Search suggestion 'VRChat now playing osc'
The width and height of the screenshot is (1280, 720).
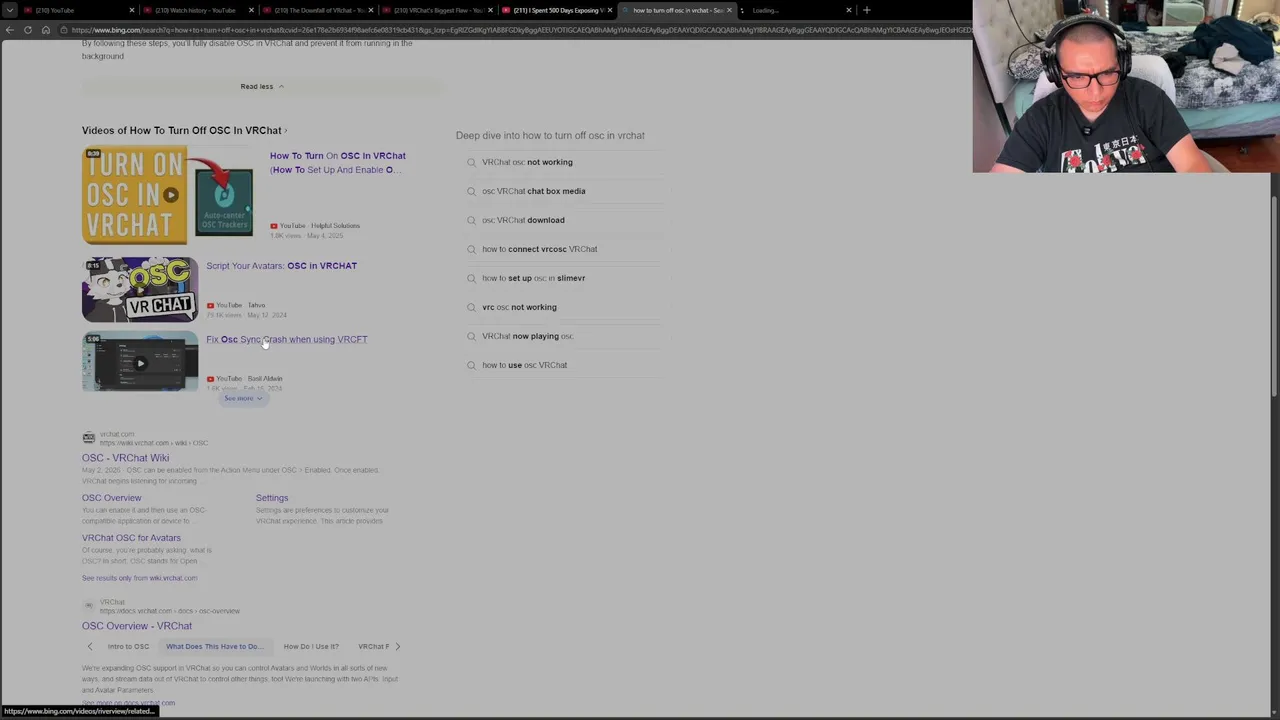point(565,336)
